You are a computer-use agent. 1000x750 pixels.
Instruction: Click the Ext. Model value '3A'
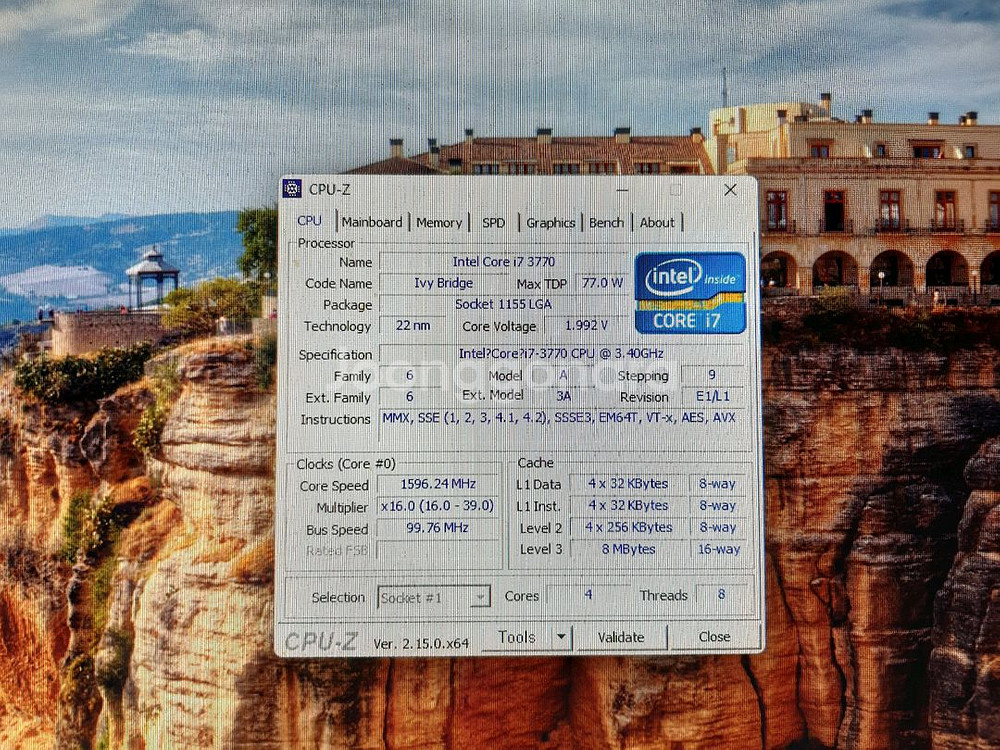[x=563, y=396]
